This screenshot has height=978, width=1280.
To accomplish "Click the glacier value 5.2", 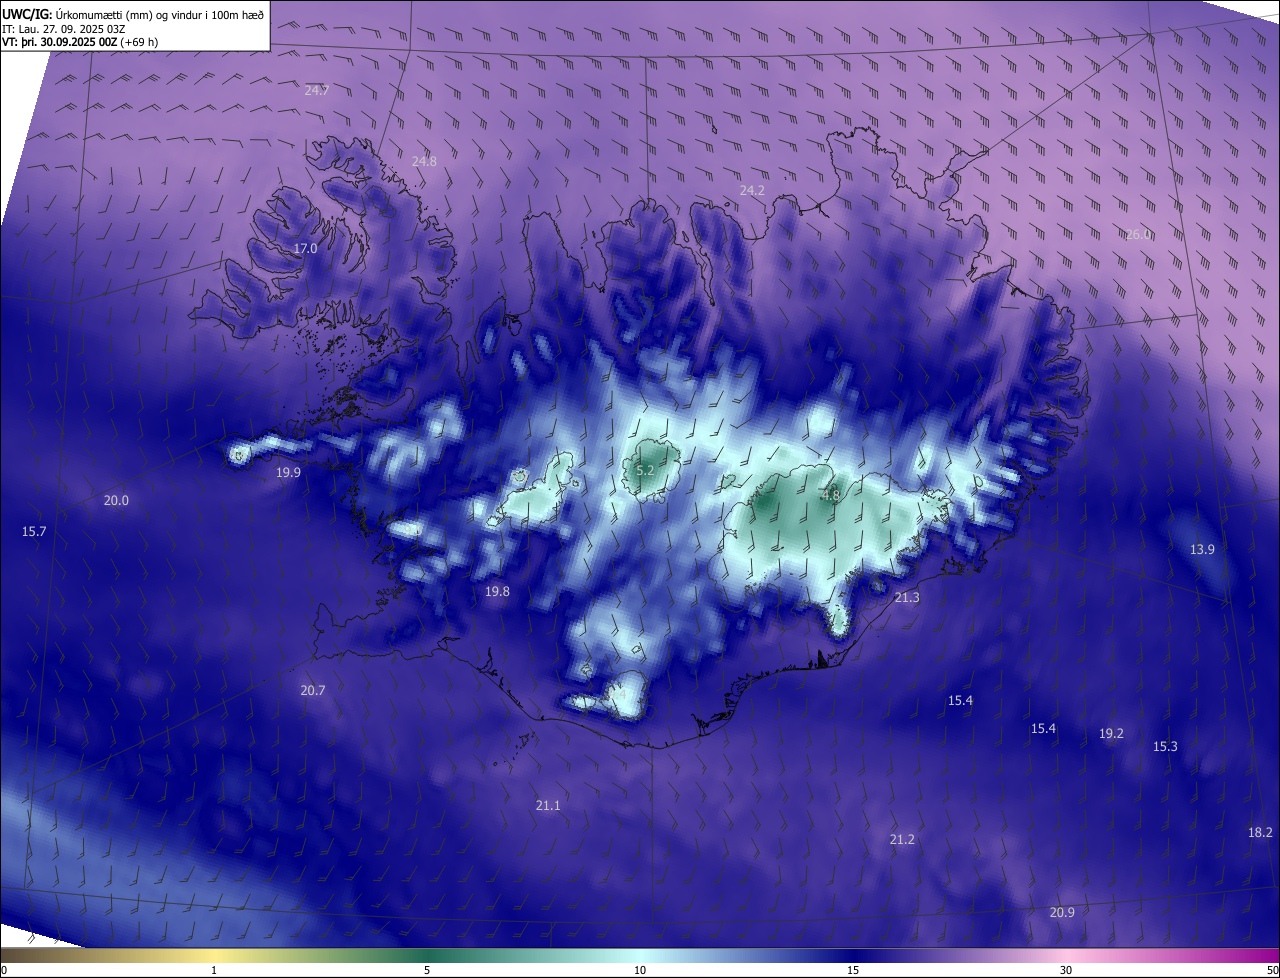I will click(x=645, y=470).
